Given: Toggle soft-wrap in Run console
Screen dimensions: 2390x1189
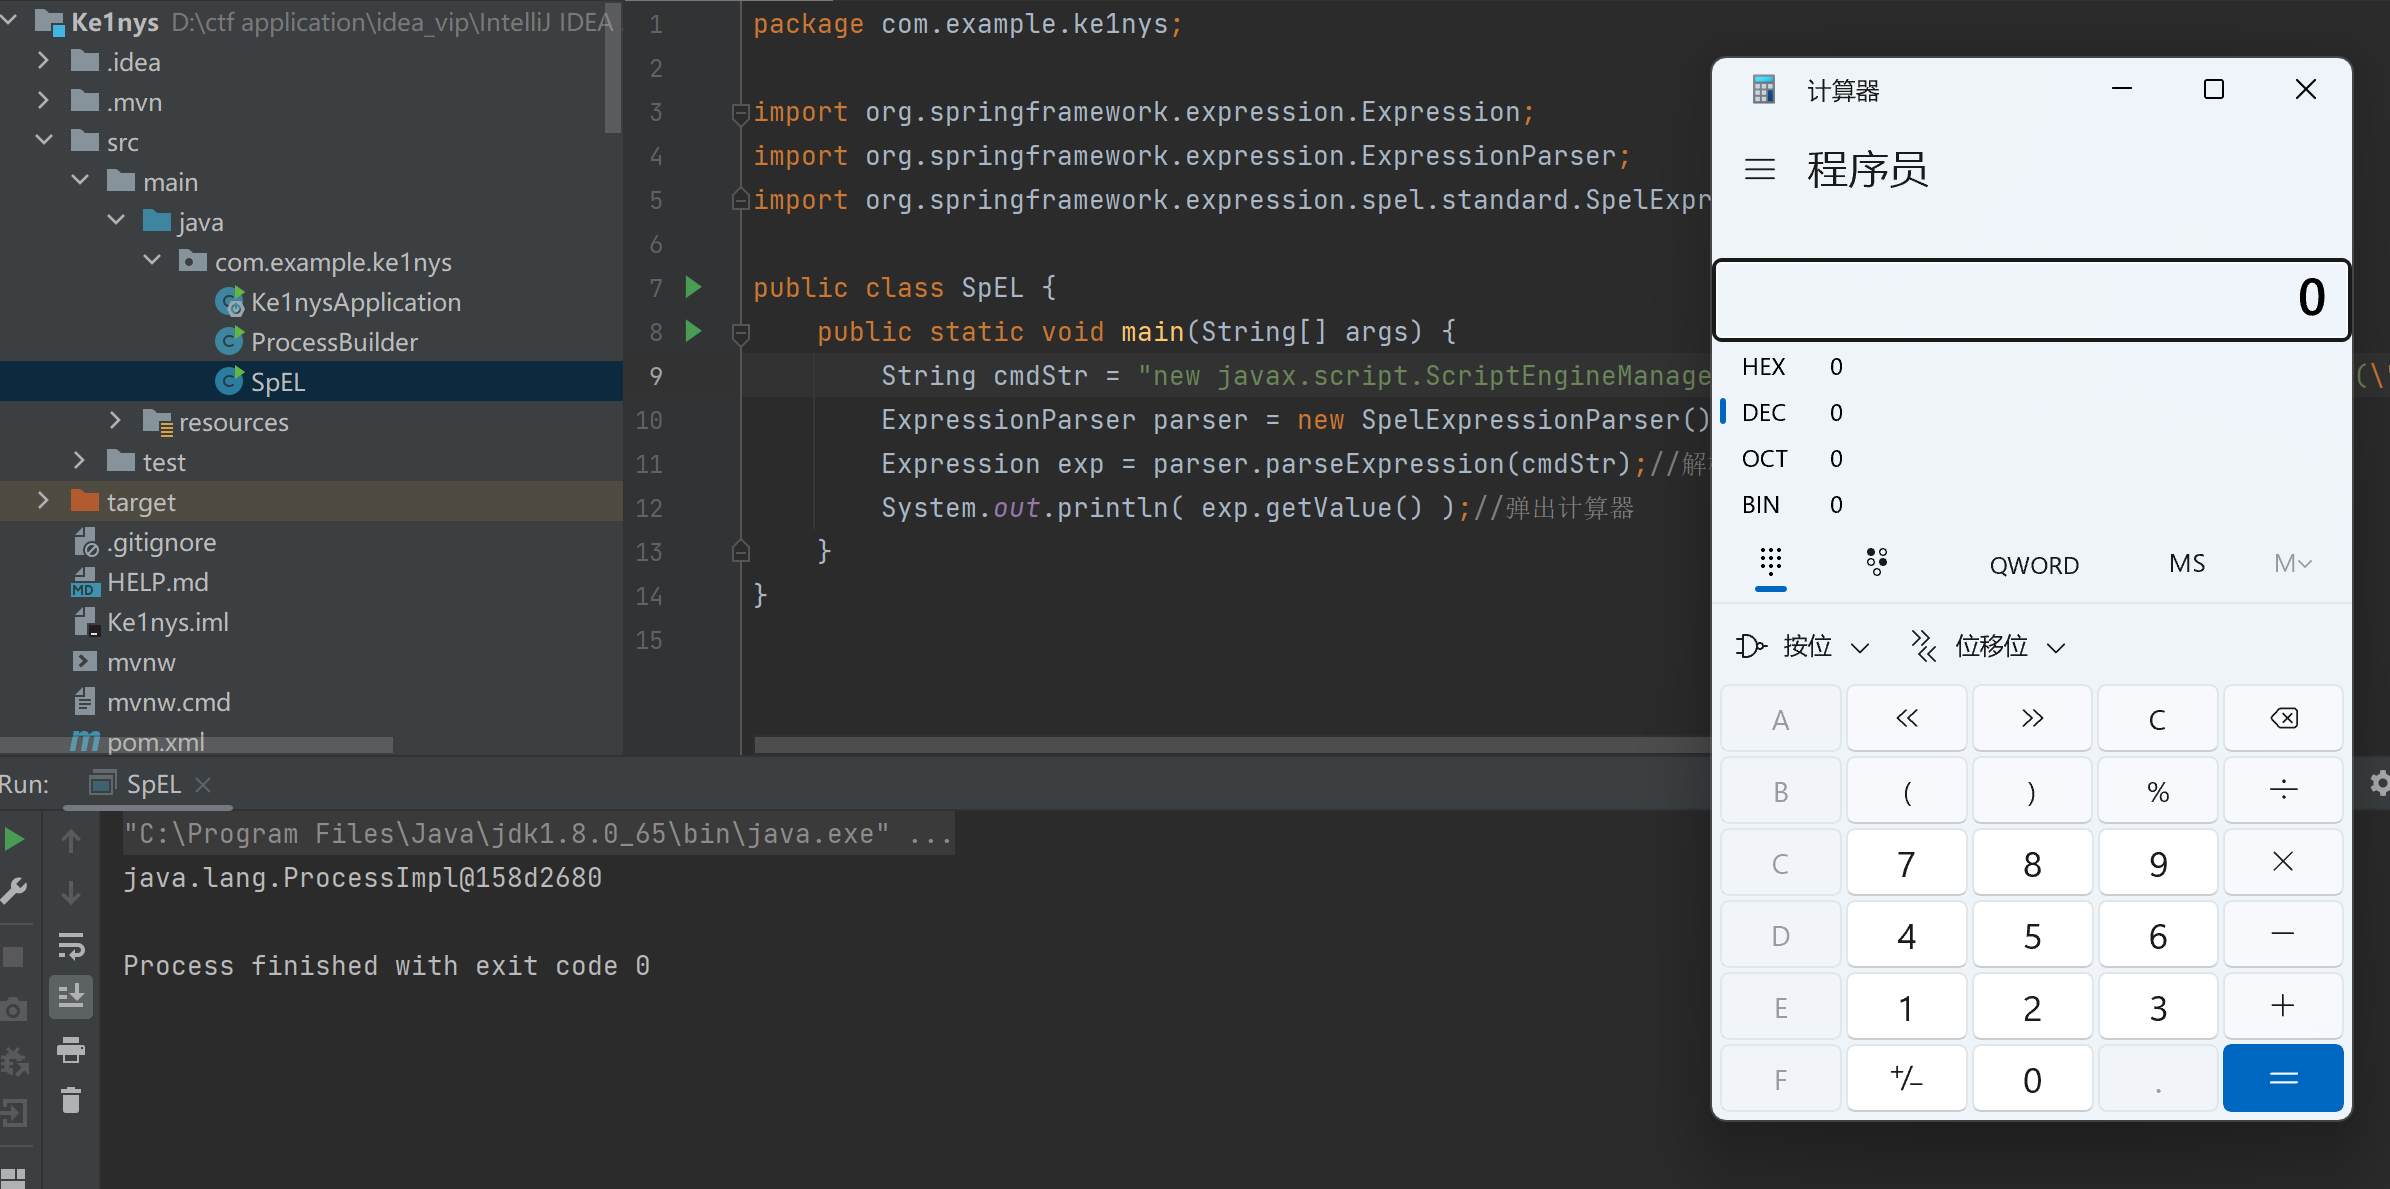Looking at the screenshot, I should pos(71,945).
